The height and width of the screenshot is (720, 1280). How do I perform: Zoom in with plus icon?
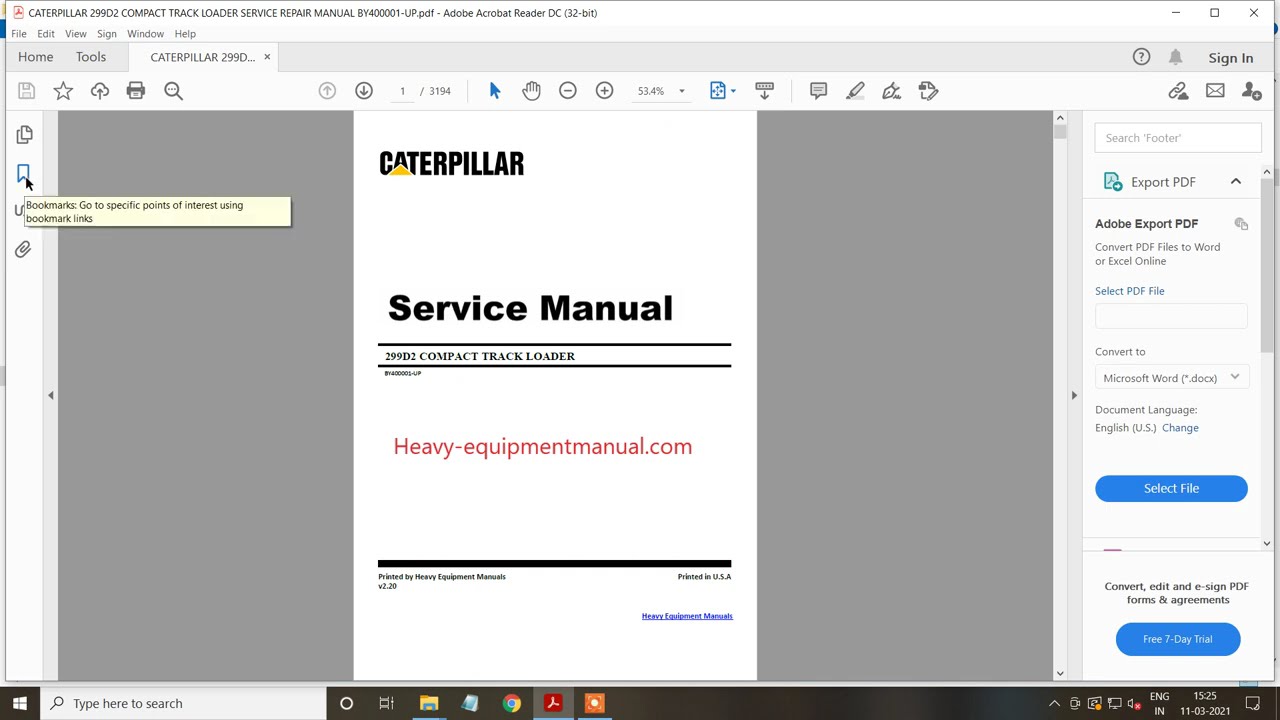[605, 91]
